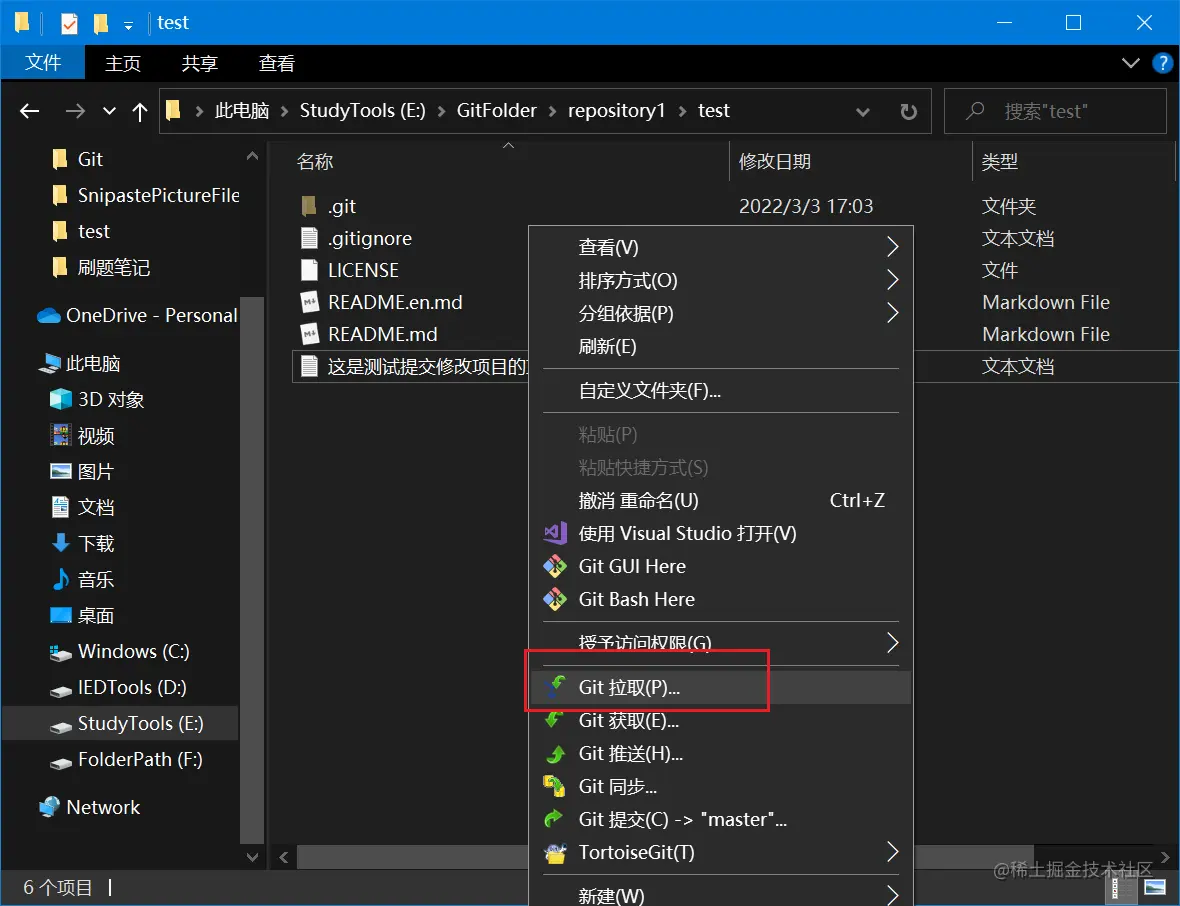Click the 视频 film icon
The image size is (1180, 906).
60,435
